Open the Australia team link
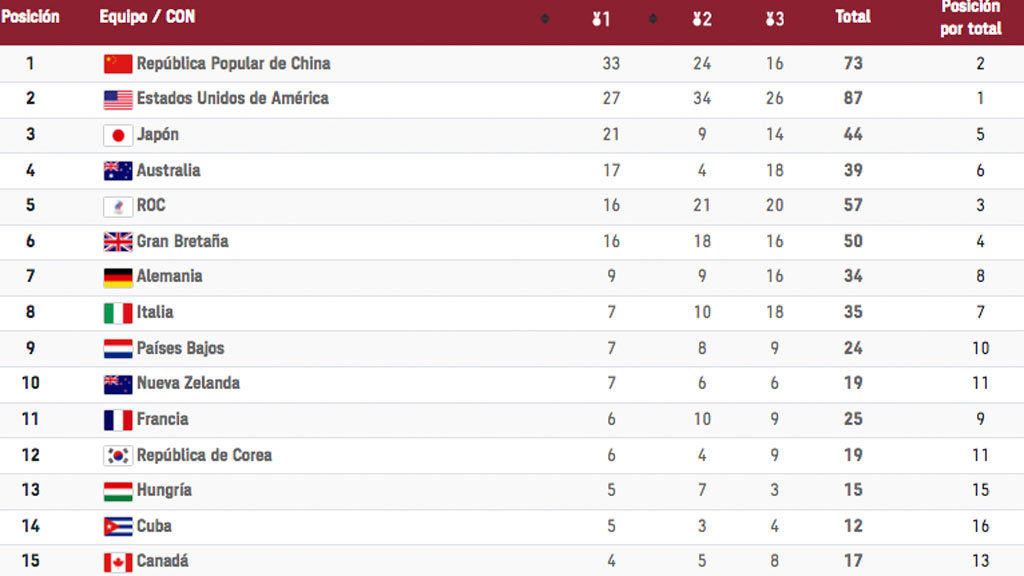The image size is (1024, 576). (168, 170)
